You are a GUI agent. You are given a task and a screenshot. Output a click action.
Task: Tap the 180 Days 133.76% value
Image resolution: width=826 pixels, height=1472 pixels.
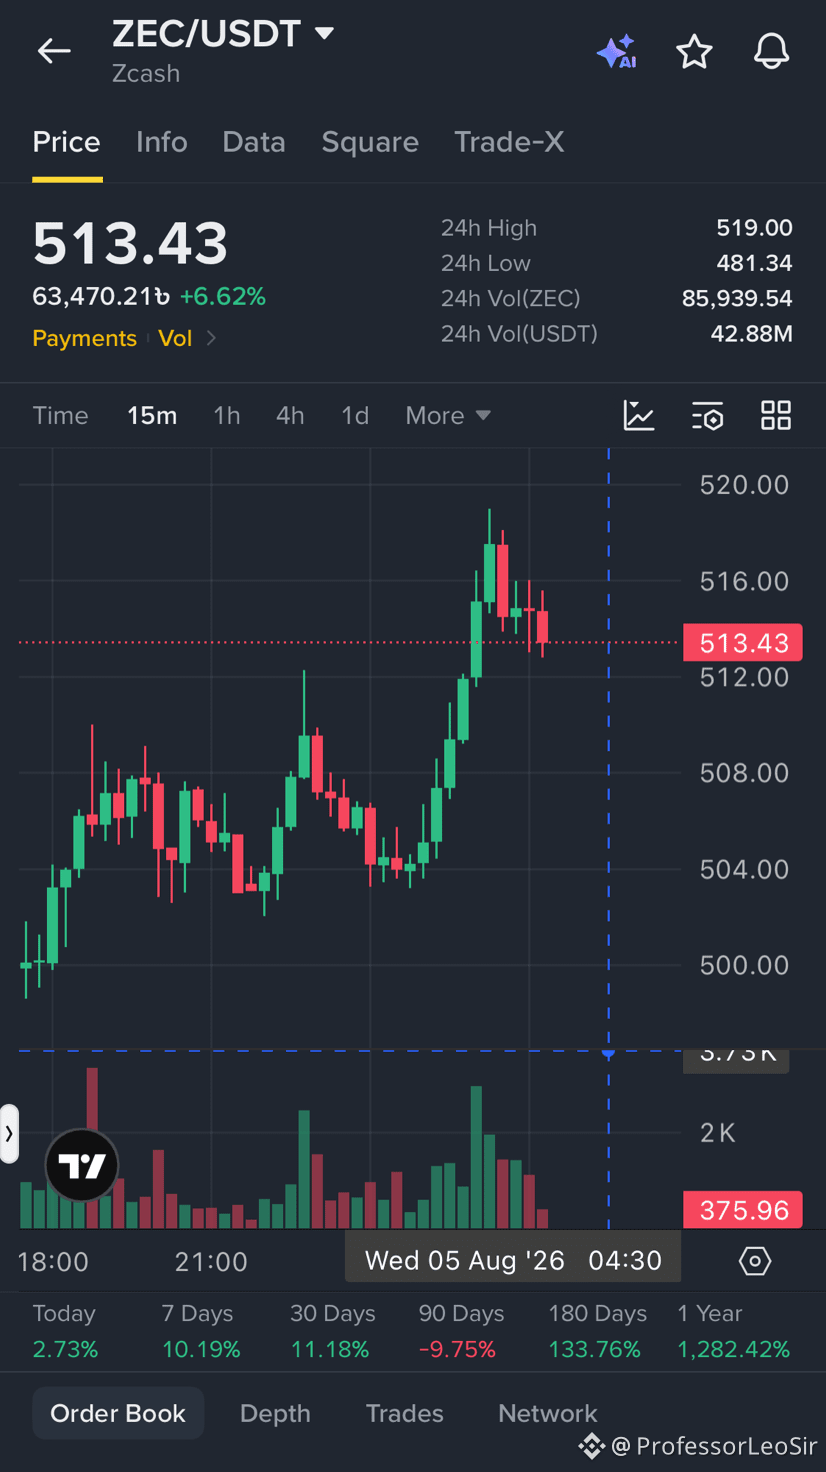594,1349
